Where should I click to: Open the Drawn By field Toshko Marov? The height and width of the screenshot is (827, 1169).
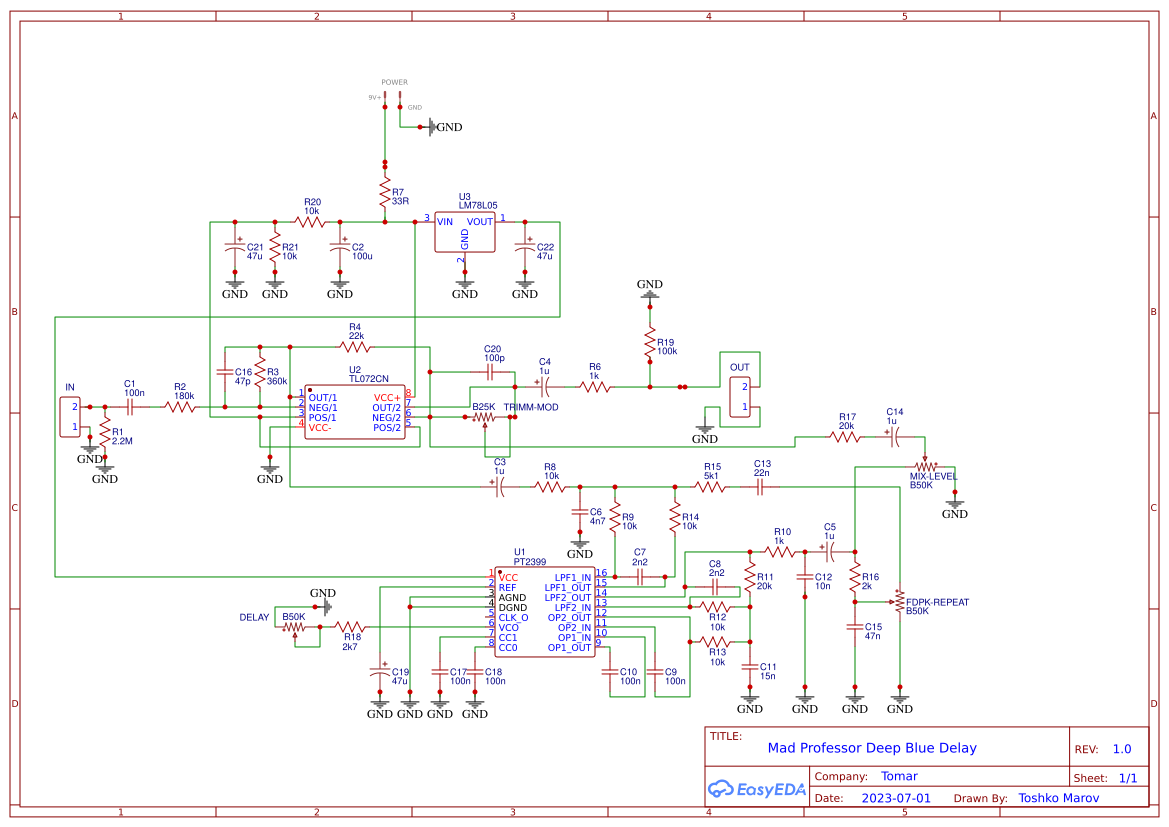tap(1058, 798)
